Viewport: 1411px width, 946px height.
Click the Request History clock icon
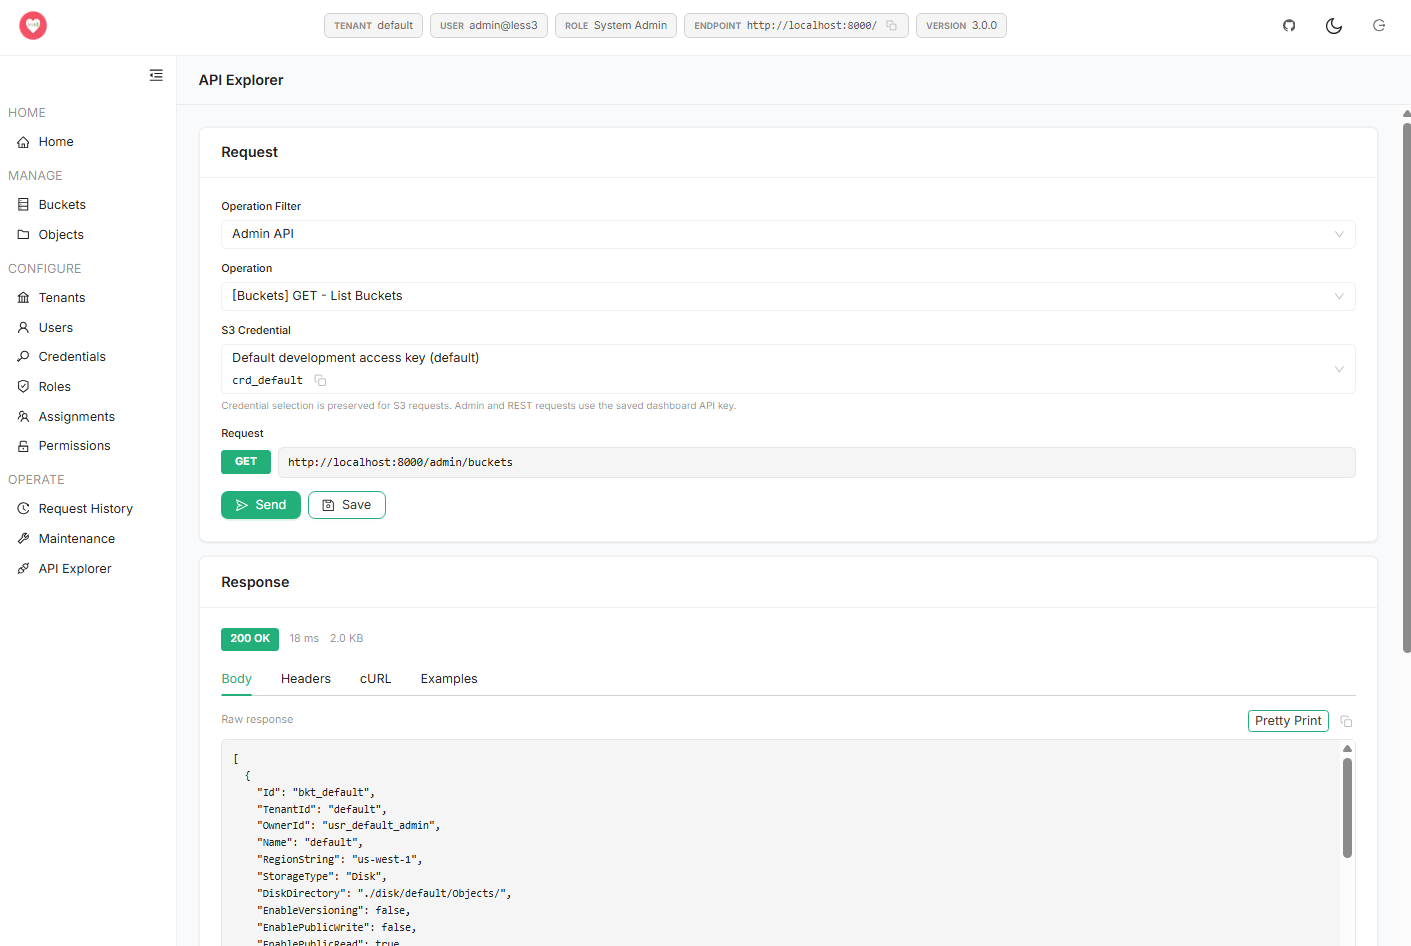point(23,508)
